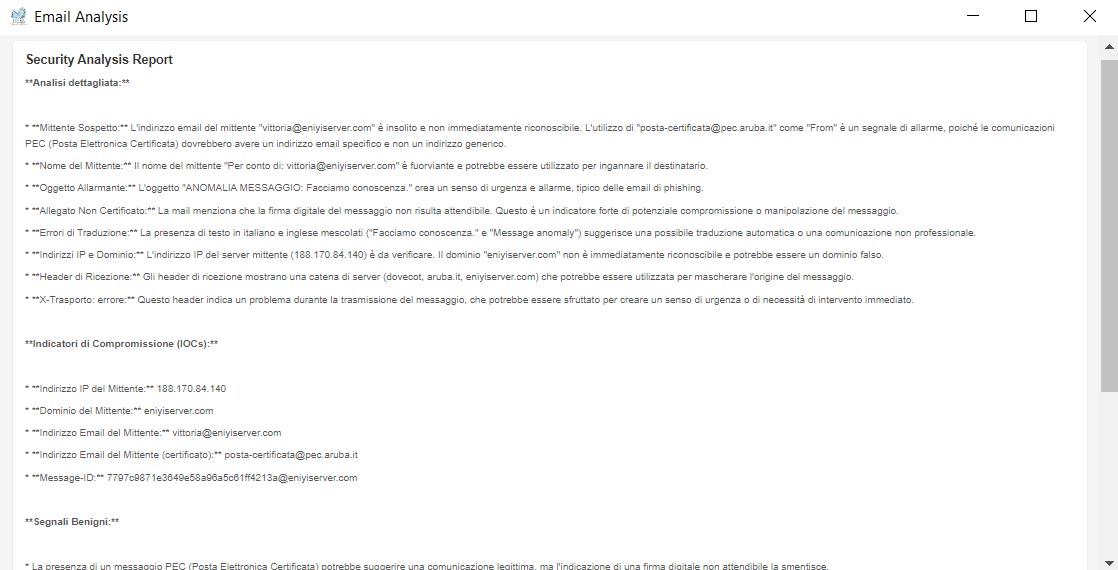Close the Email Analysis window

(1089, 16)
